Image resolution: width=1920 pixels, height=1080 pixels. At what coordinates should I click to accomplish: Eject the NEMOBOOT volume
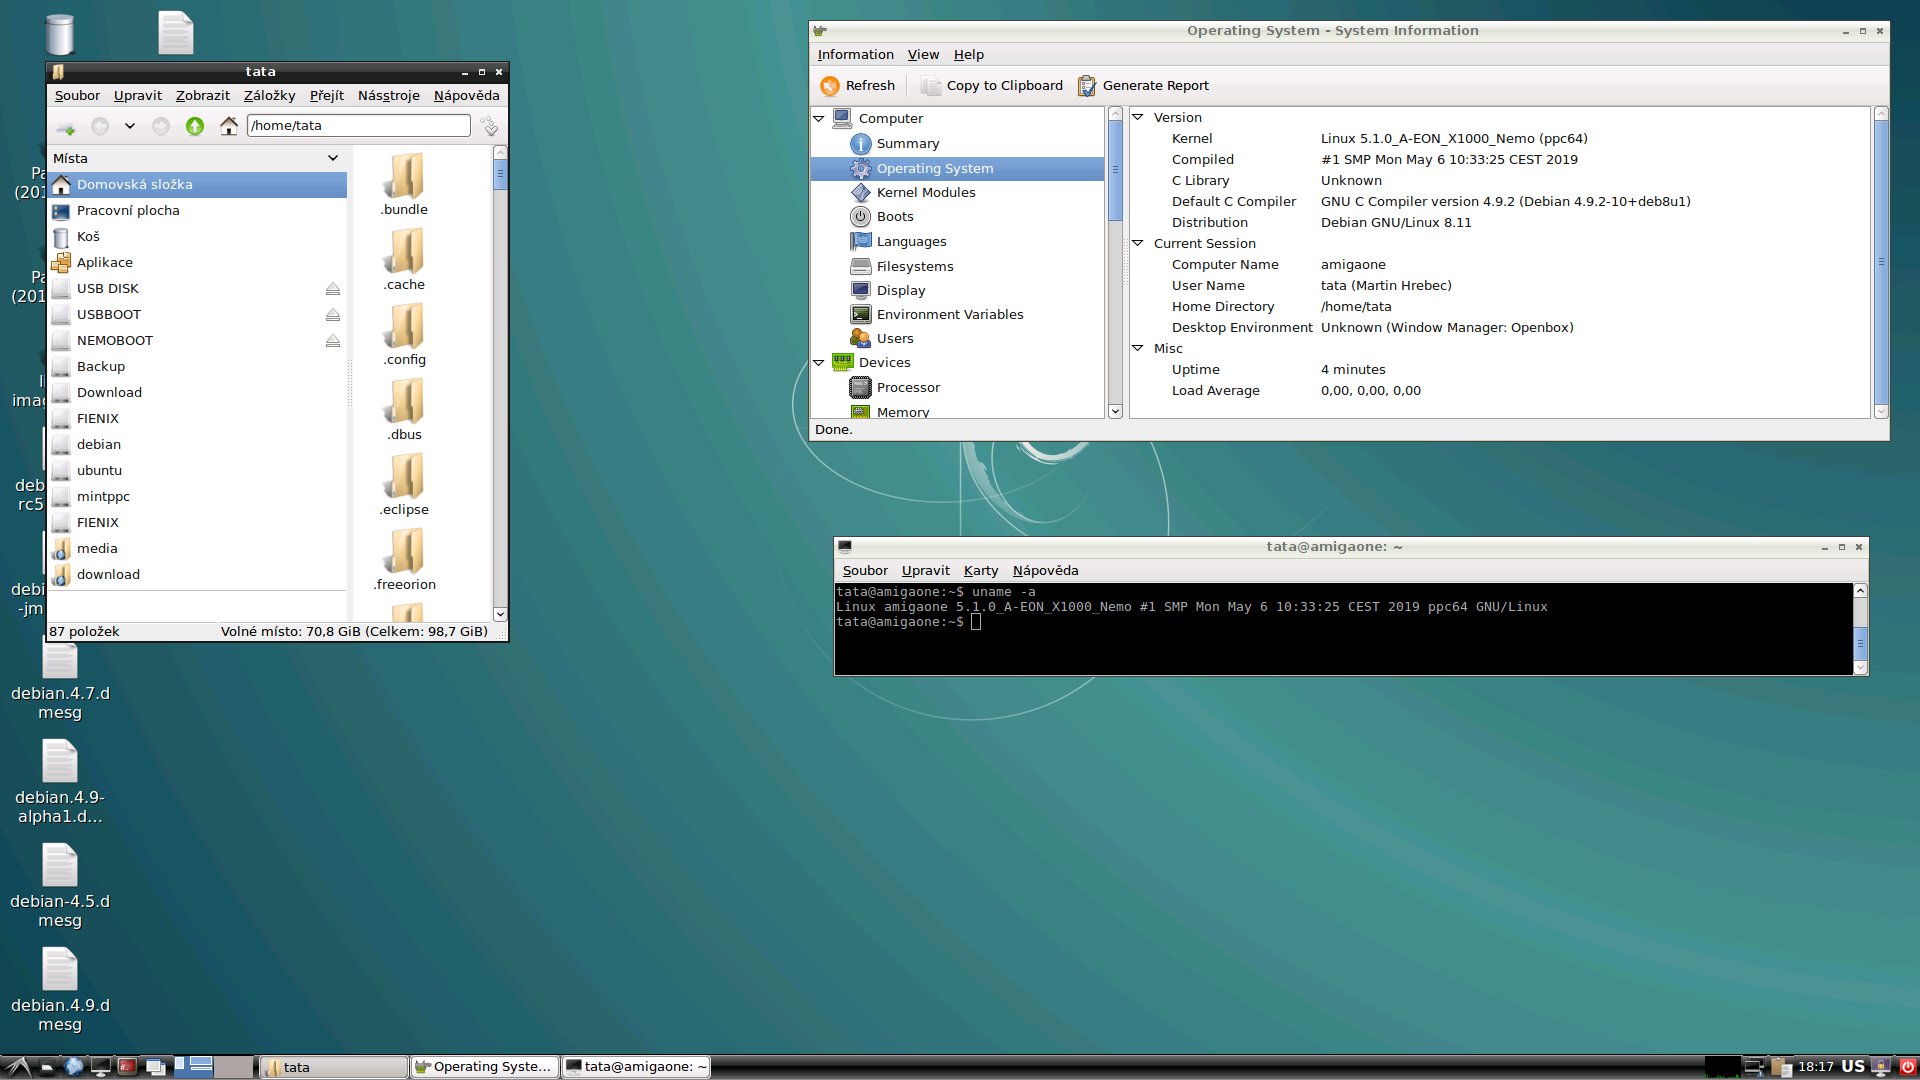333,341
